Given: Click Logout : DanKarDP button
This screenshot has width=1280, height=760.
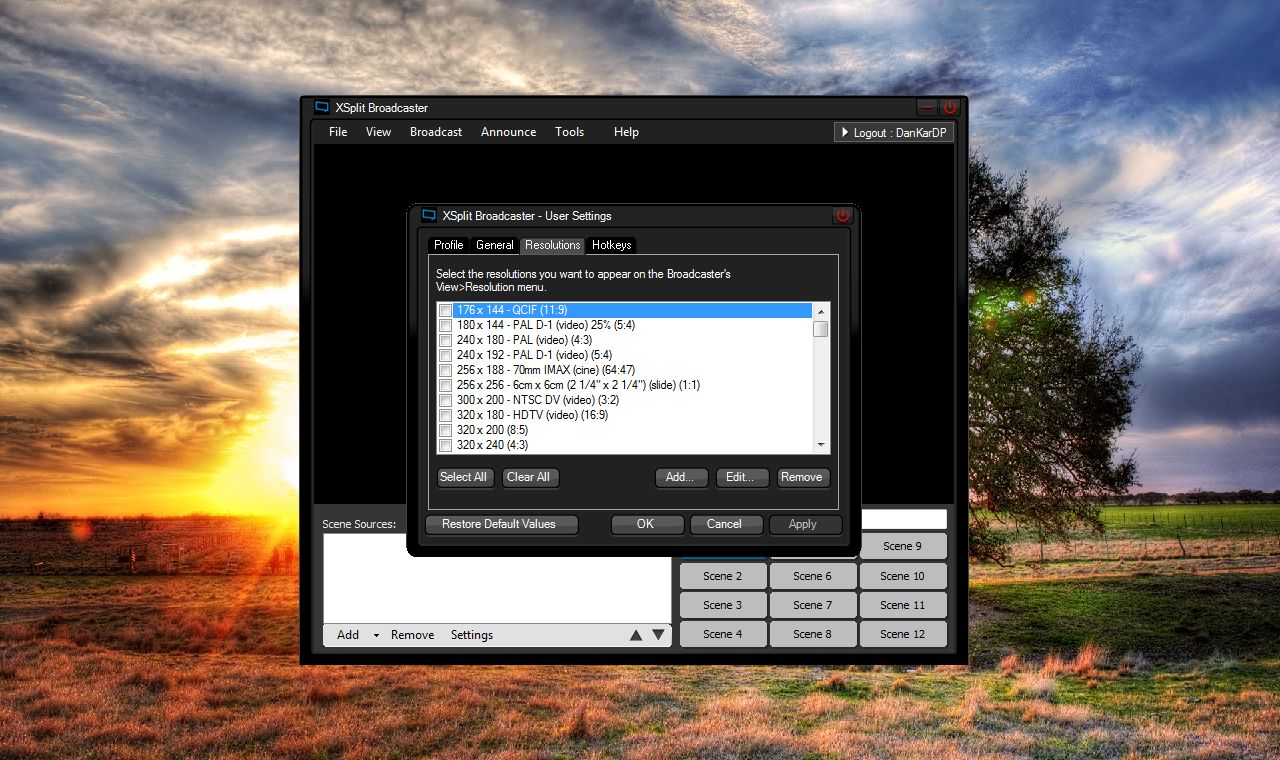Looking at the screenshot, I should click(894, 132).
